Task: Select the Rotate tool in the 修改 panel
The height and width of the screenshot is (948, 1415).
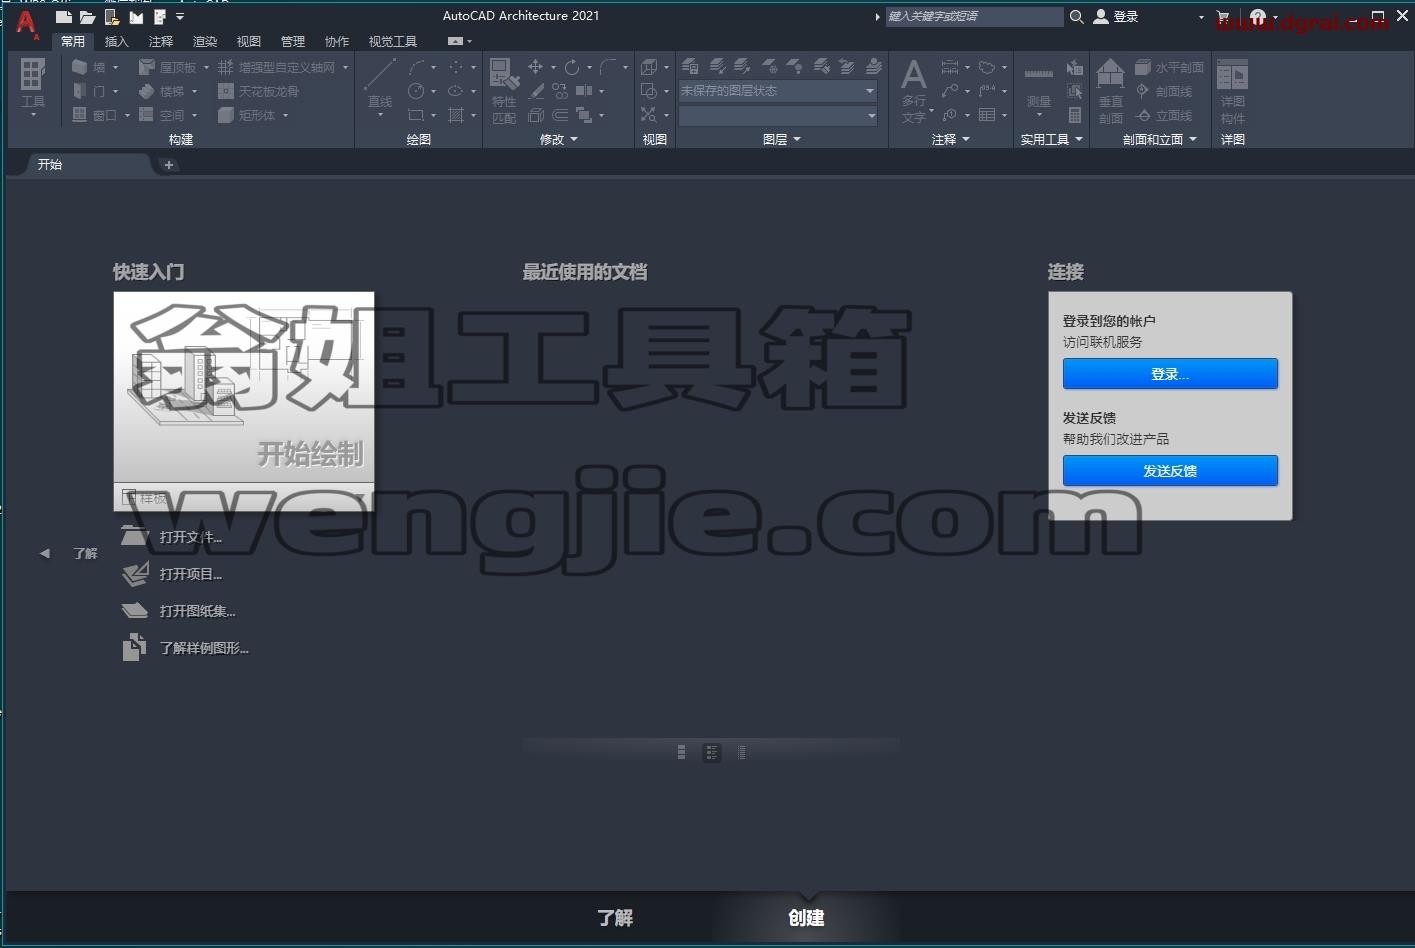Action: pos(572,67)
